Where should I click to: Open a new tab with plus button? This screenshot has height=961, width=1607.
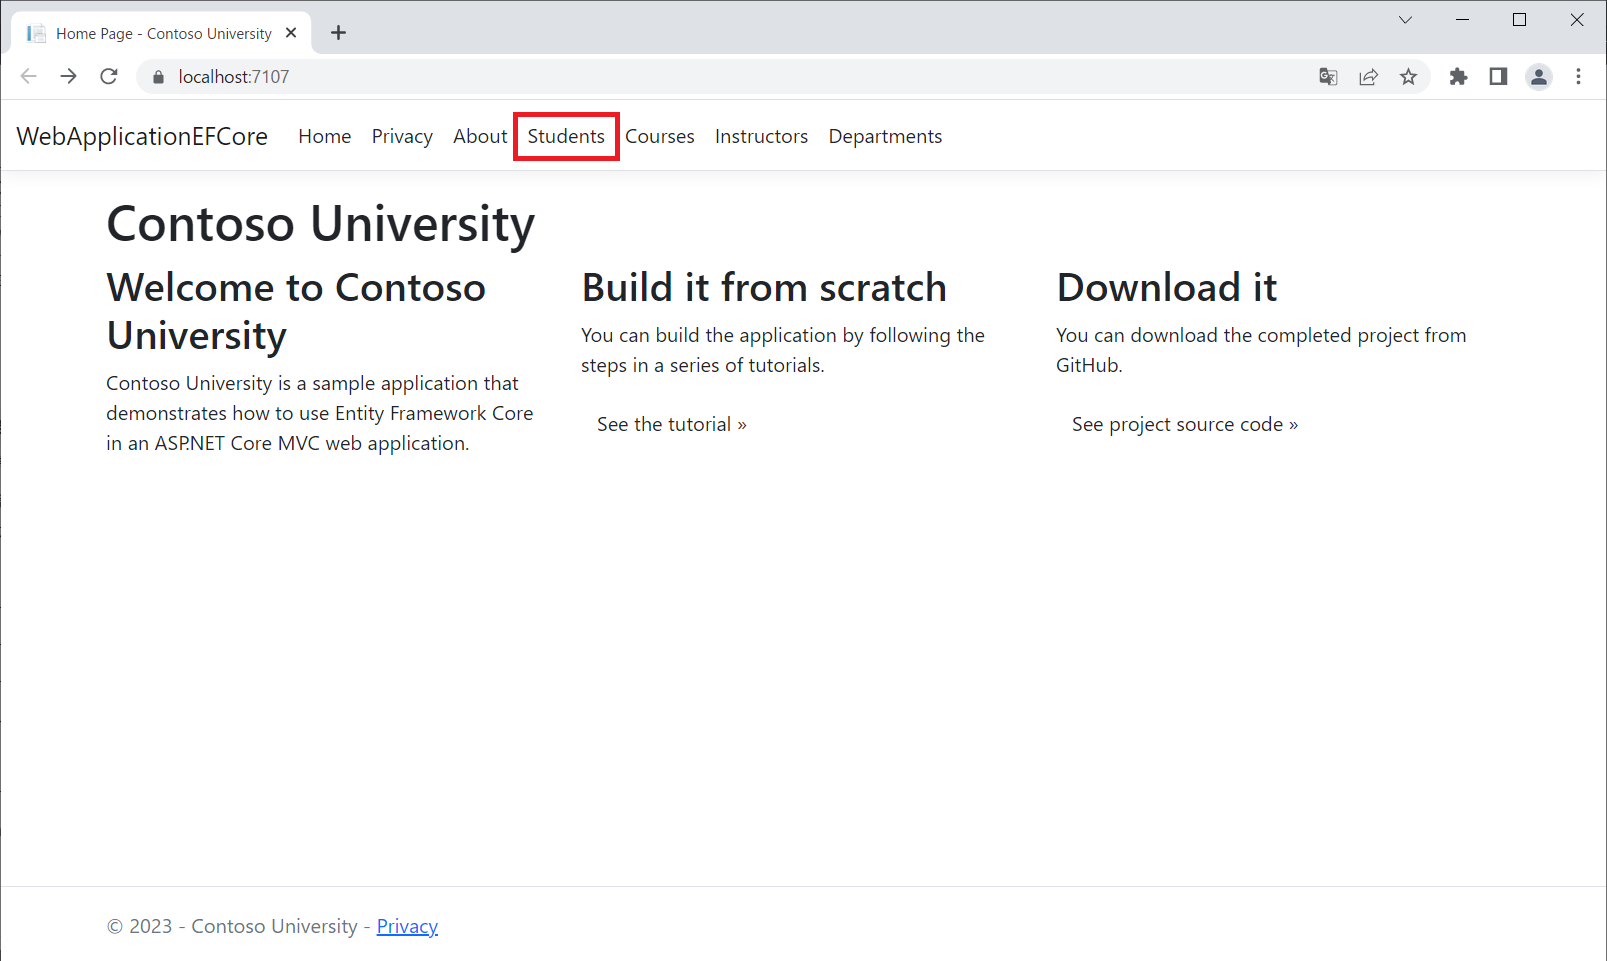pyautogui.click(x=338, y=33)
